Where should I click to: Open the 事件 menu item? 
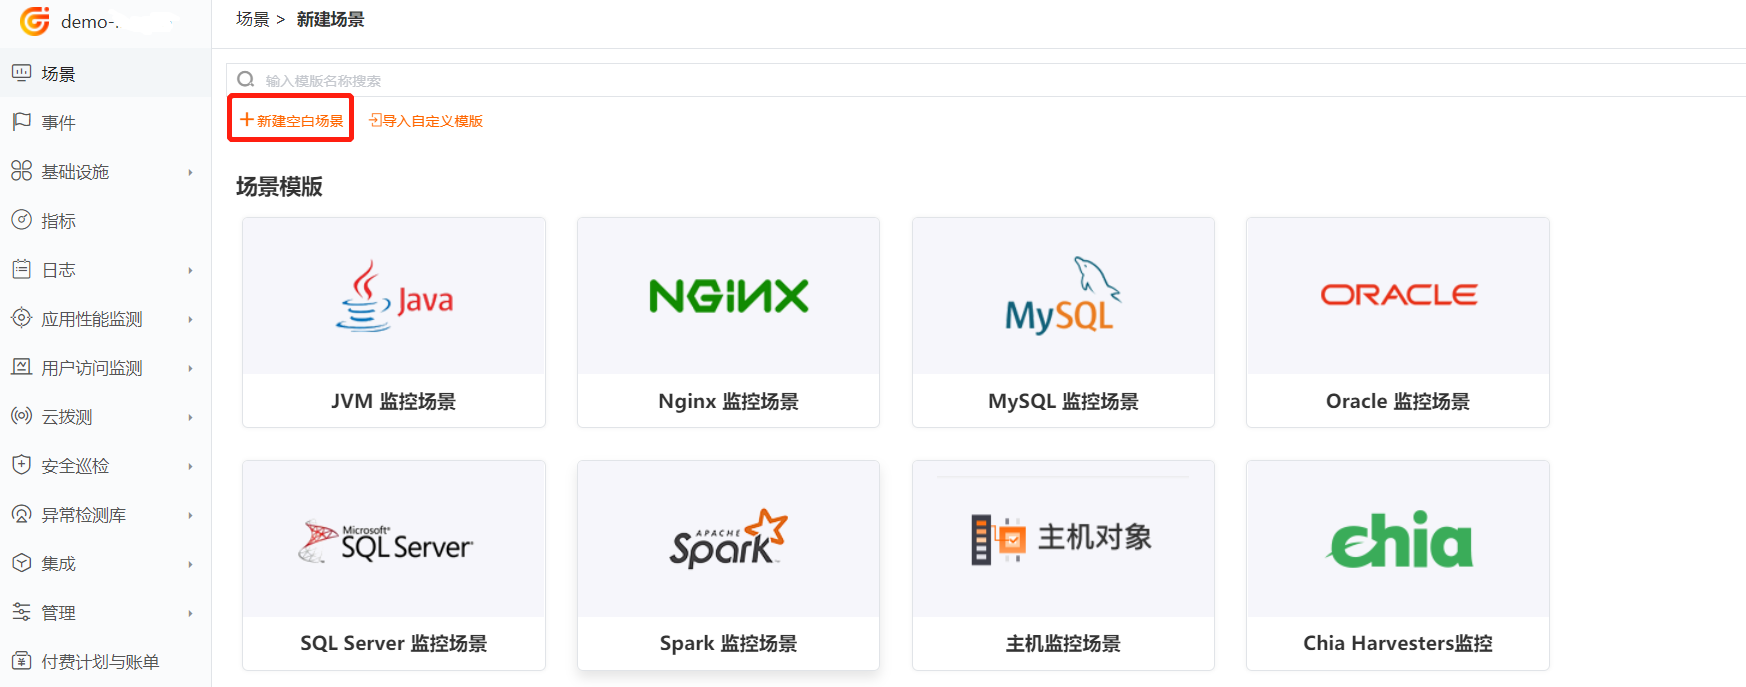(x=105, y=122)
